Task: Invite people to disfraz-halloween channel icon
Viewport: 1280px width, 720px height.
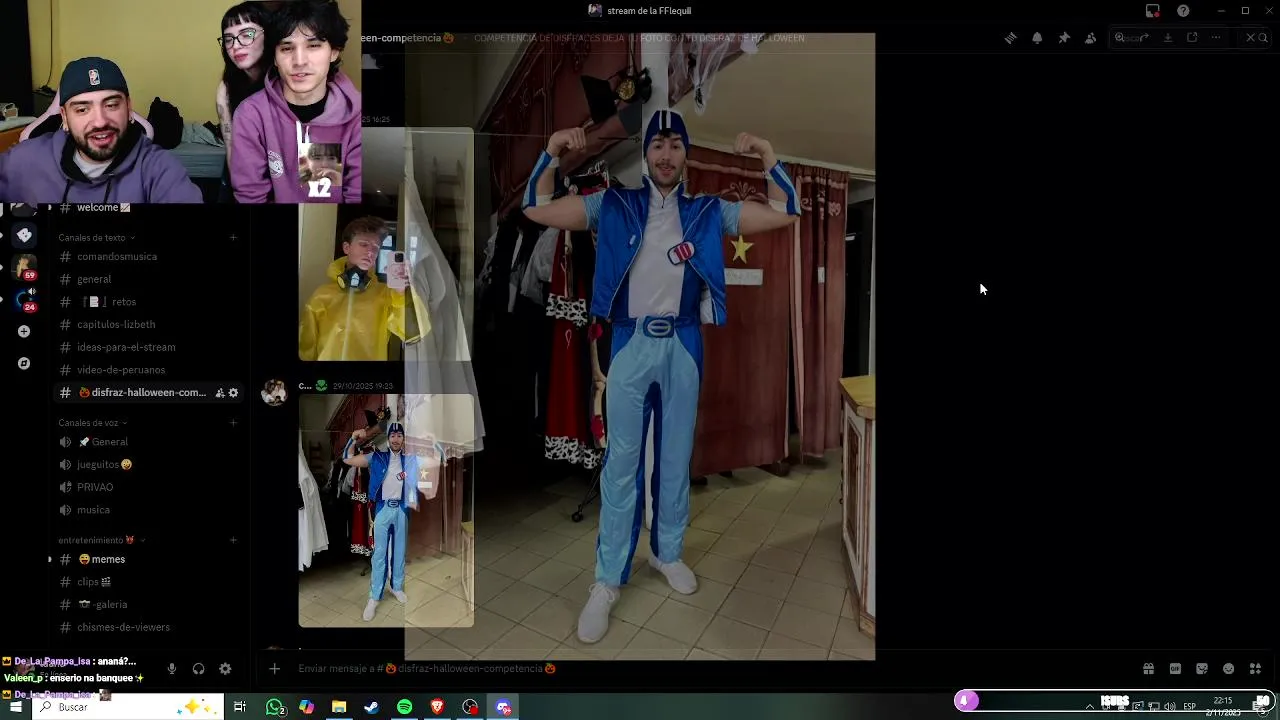Action: [x=219, y=393]
